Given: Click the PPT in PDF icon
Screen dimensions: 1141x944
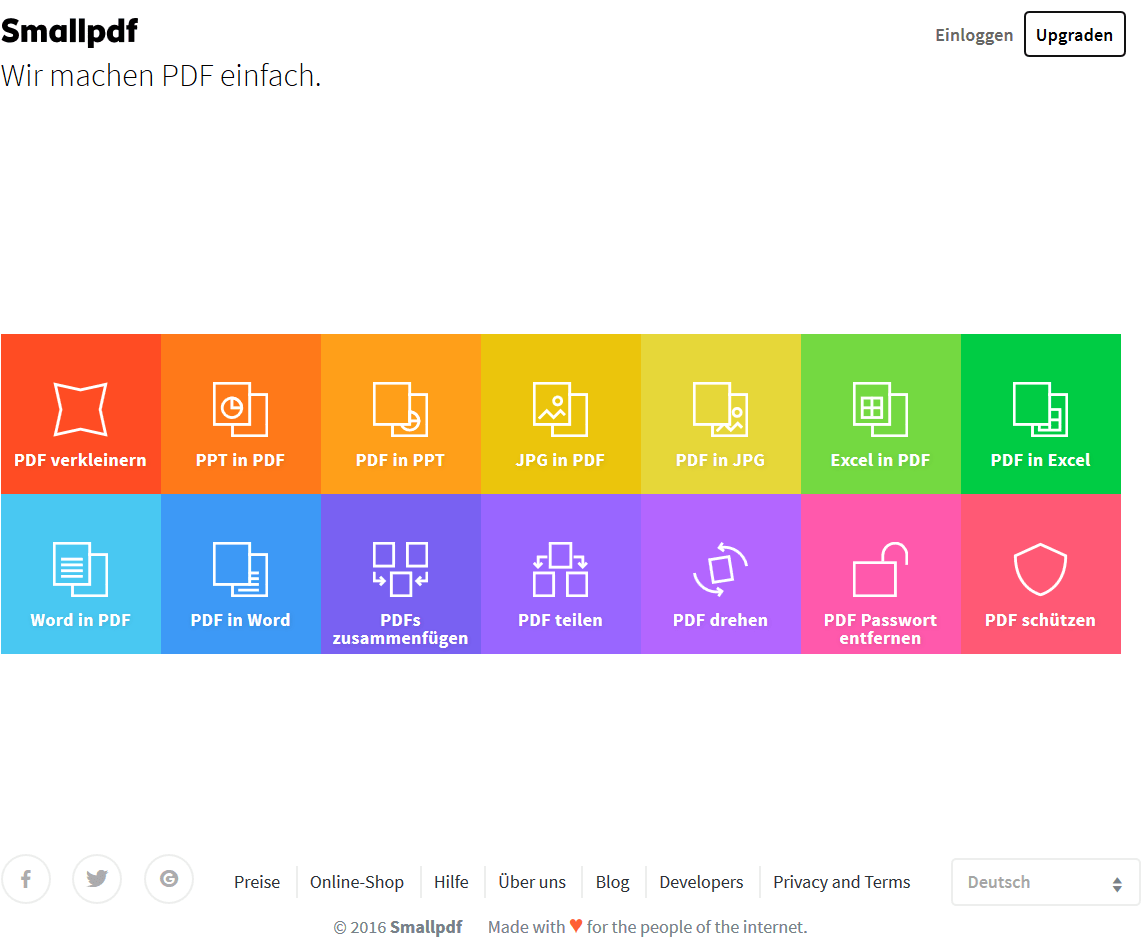Looking at the screenshot, I should [x=240, y=409].
